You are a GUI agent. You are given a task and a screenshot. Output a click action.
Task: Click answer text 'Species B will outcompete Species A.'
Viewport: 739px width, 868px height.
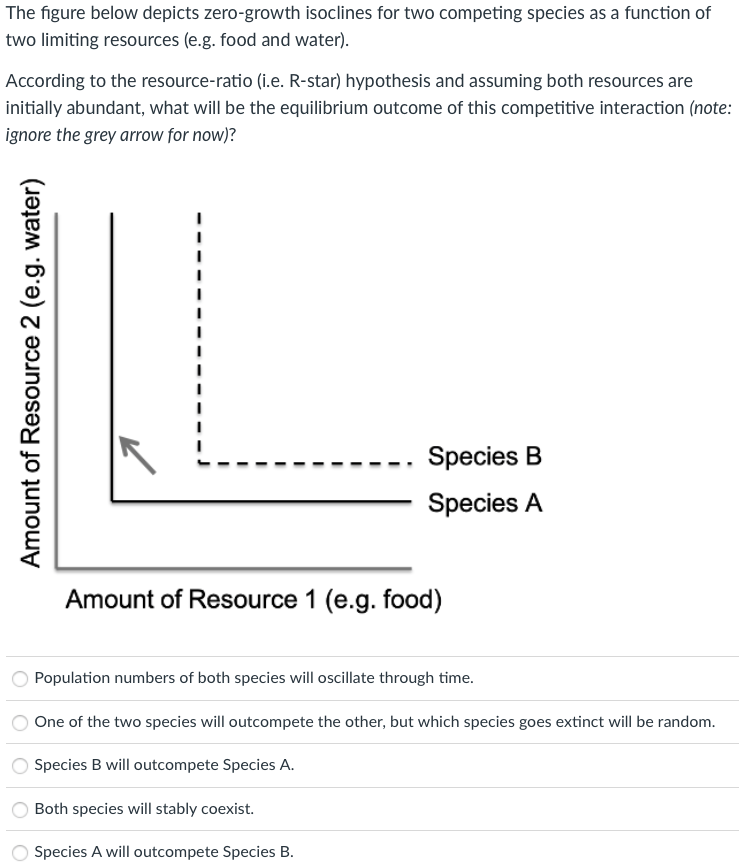[x=164, y=765]
